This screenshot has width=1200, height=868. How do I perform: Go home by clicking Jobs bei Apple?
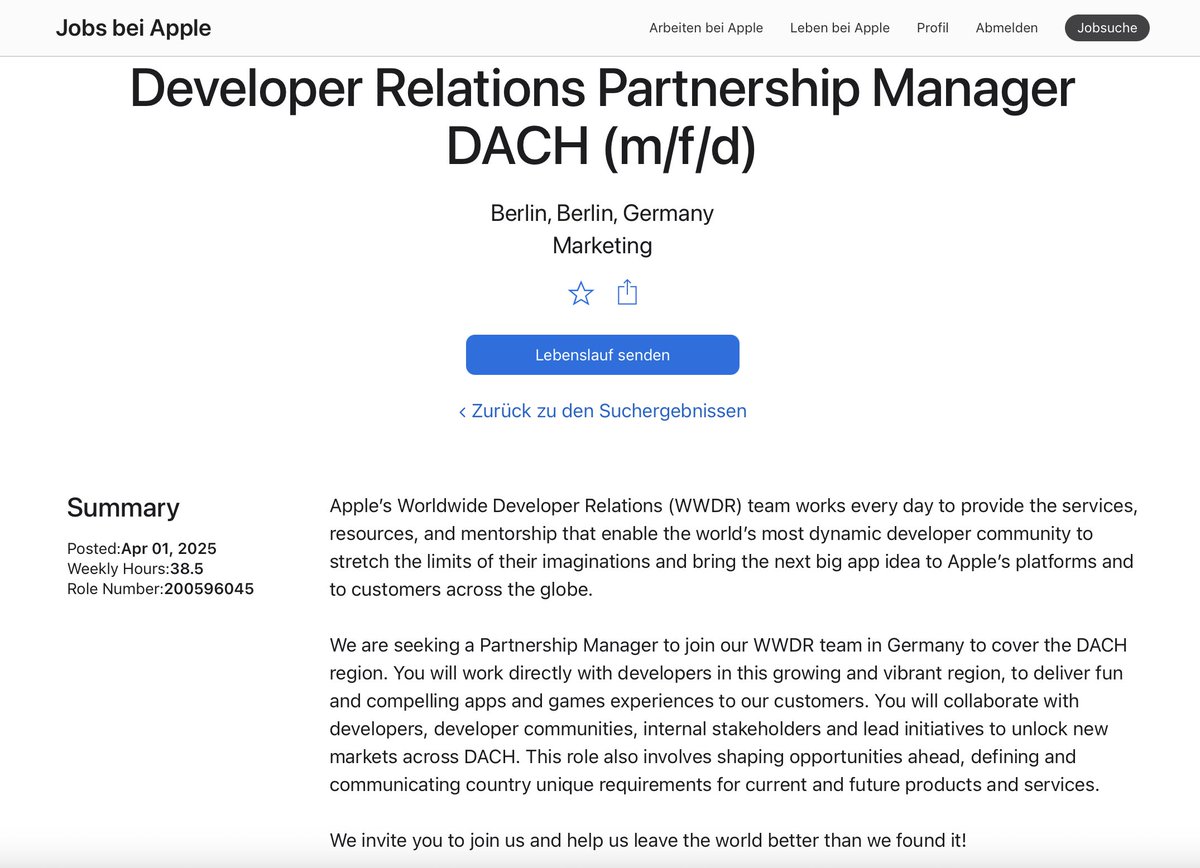pos(133,28)
